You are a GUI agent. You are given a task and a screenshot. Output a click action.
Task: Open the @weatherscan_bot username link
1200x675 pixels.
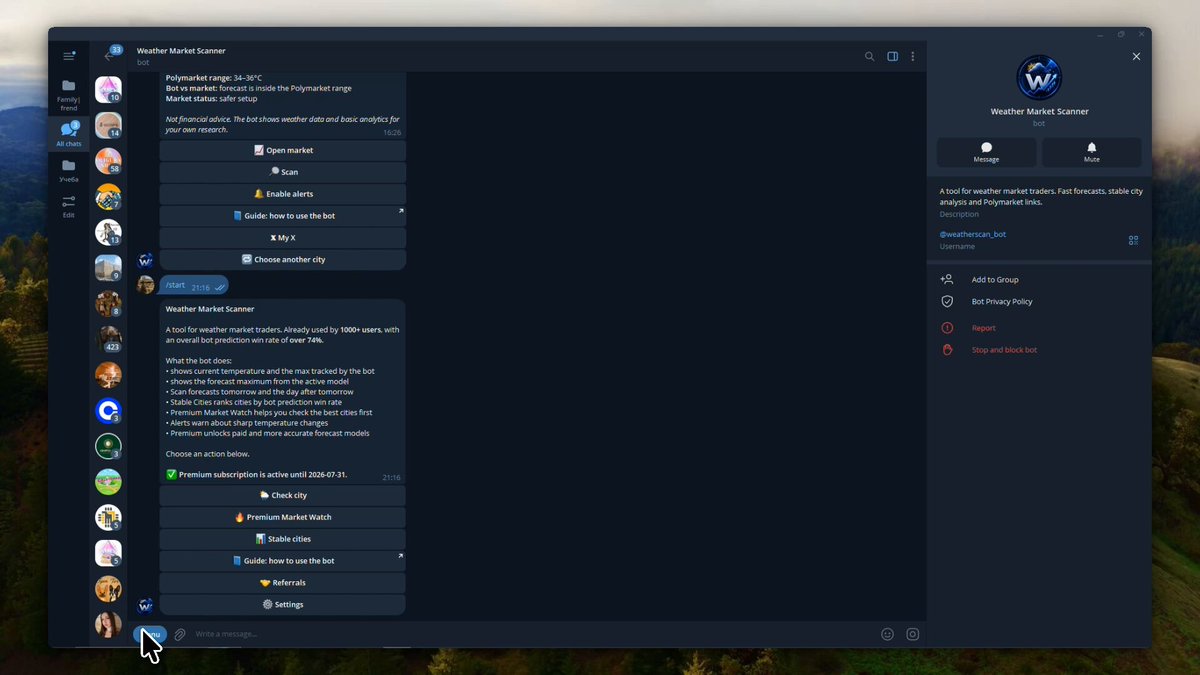972,234
